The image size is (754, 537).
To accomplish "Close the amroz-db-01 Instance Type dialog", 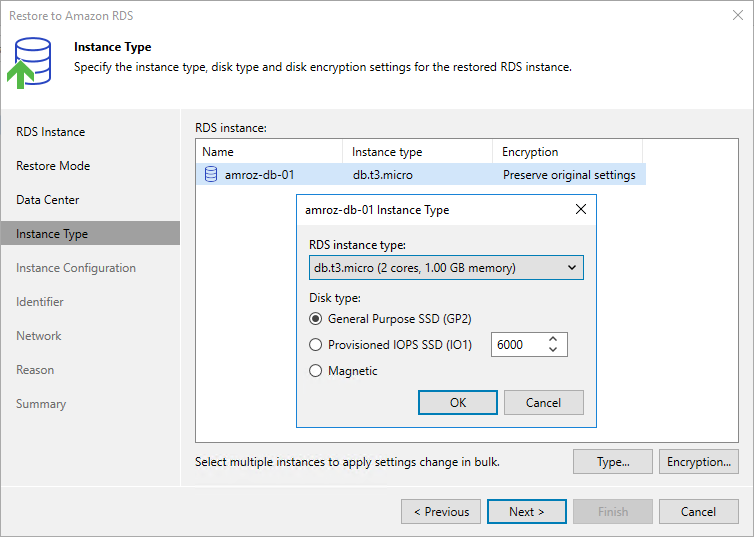I will [581, 209].
